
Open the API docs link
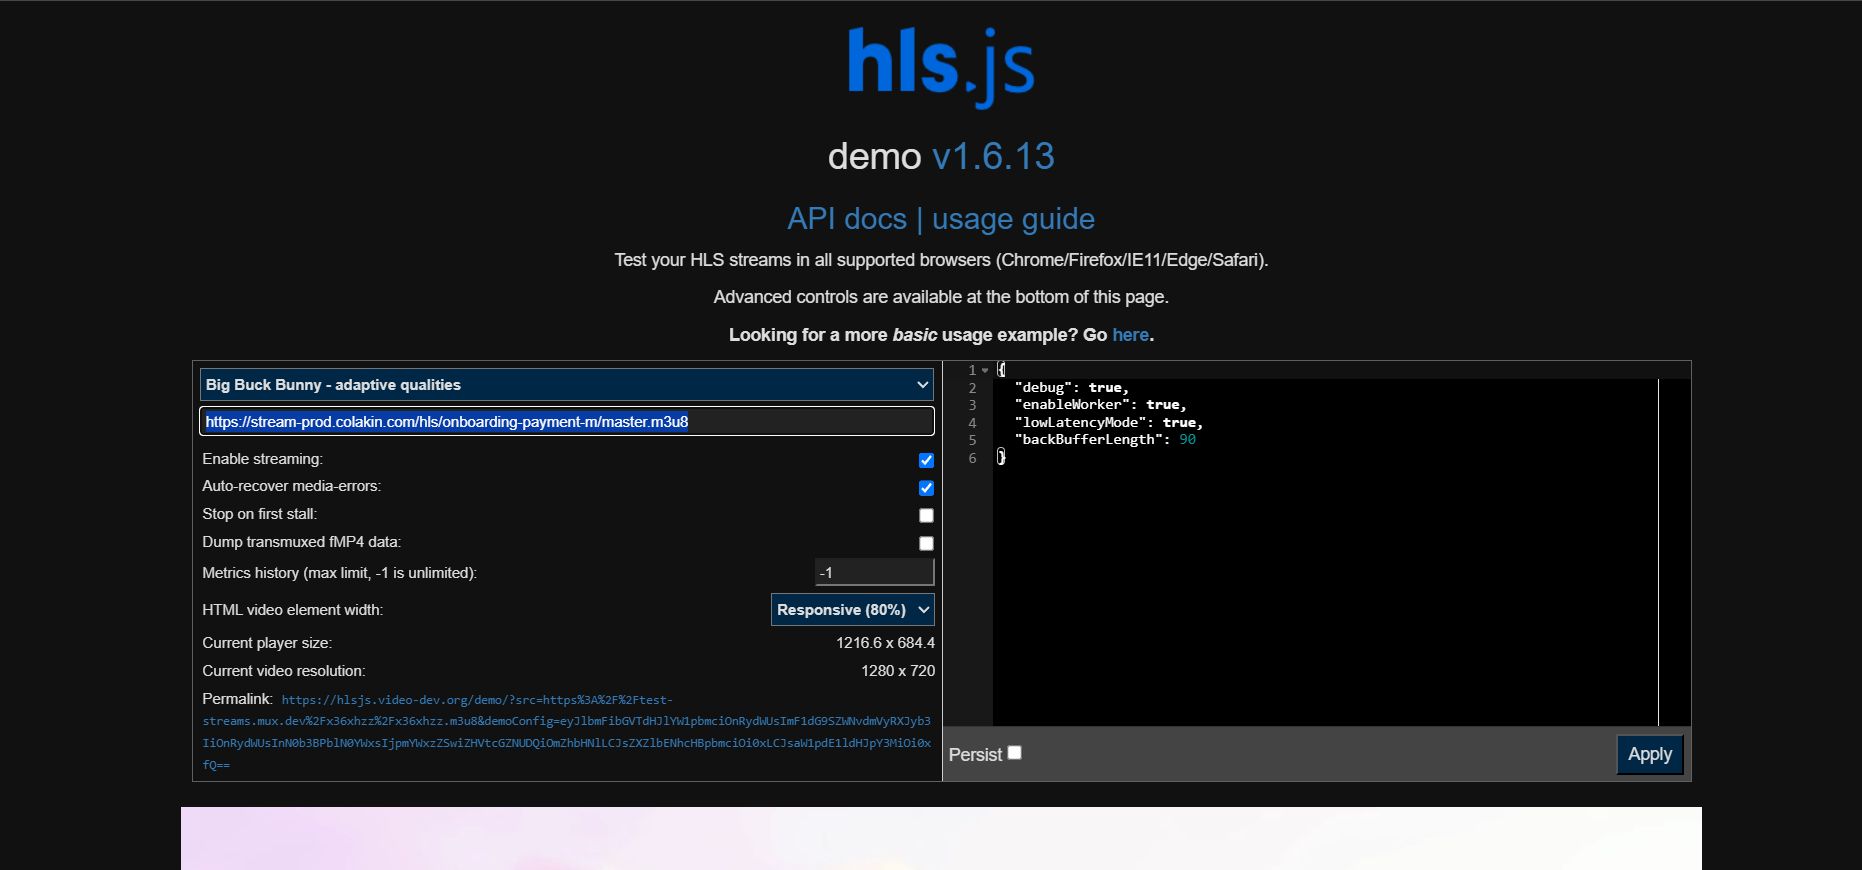846,219
